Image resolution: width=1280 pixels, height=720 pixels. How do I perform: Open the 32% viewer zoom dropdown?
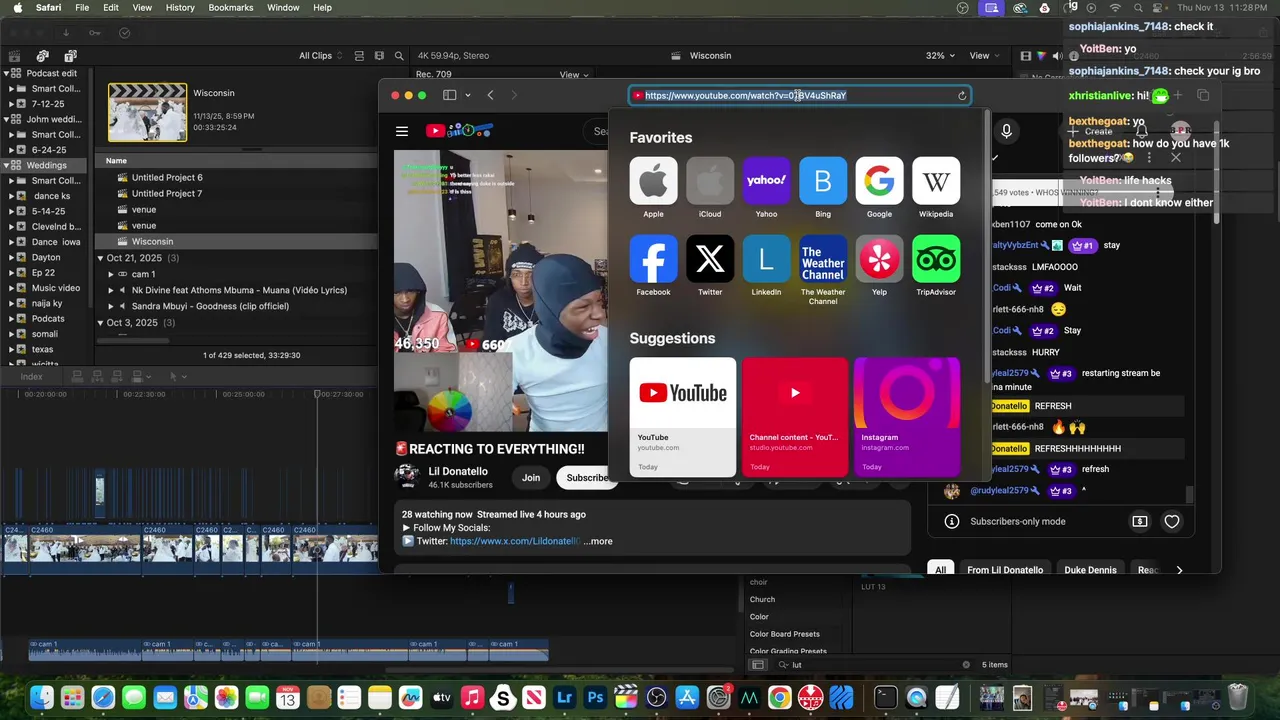[939, 56]
